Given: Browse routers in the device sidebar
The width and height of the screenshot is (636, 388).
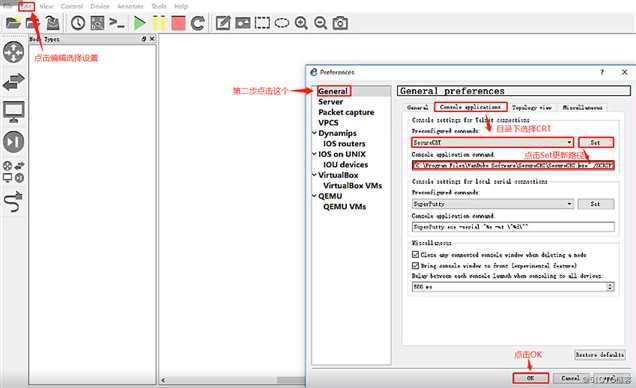Looking at the screenshot, I should point(13,52).
